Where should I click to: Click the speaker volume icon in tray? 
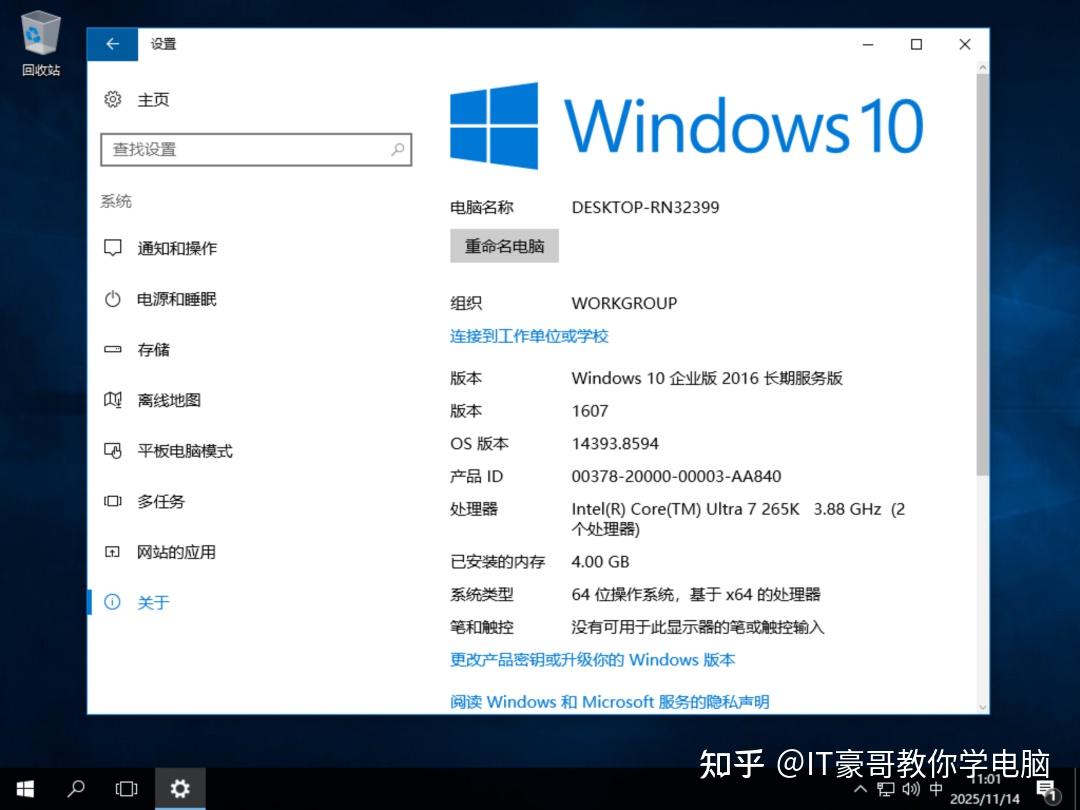tap(911, 789)
